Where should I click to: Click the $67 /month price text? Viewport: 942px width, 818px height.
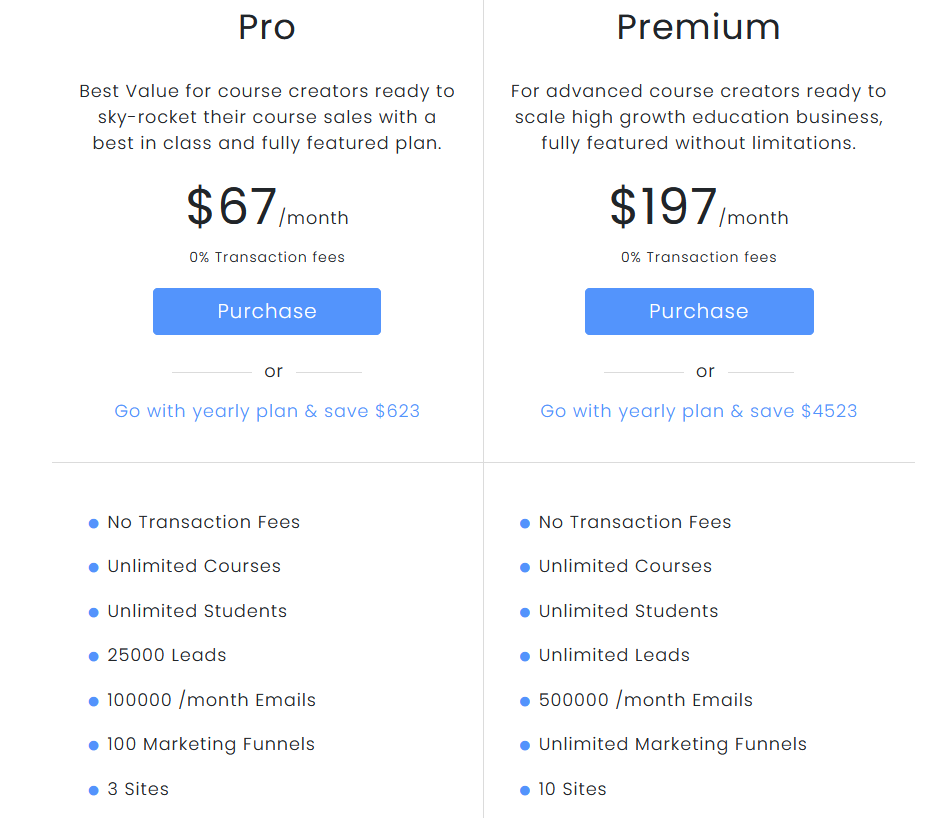(267, 207)
